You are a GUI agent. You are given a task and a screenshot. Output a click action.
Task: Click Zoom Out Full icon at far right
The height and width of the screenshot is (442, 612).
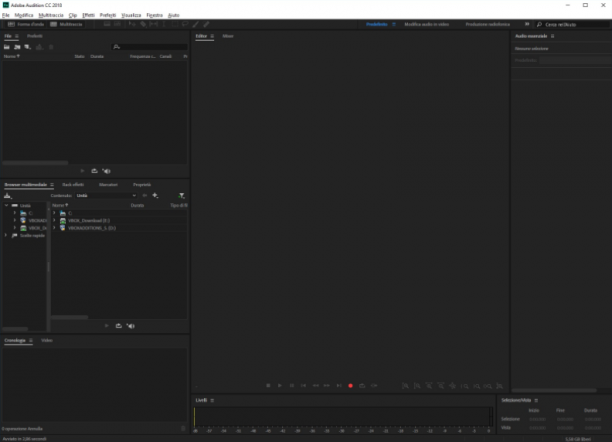pos(500,386)
